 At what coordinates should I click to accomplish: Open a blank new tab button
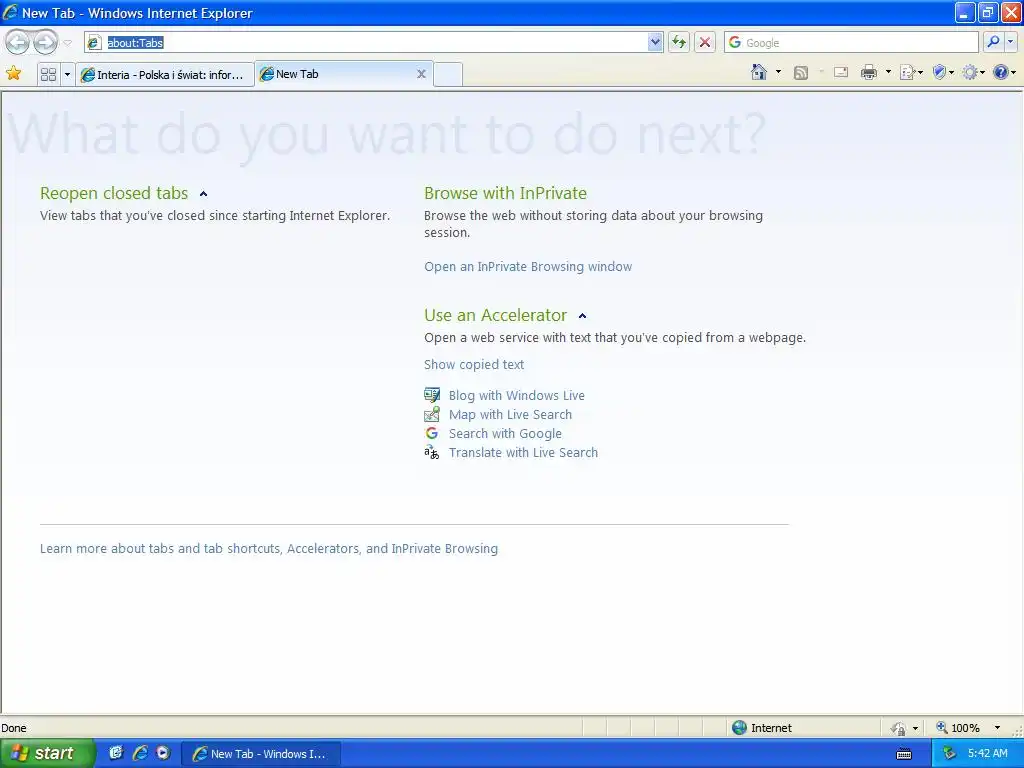tap(448, 74)
